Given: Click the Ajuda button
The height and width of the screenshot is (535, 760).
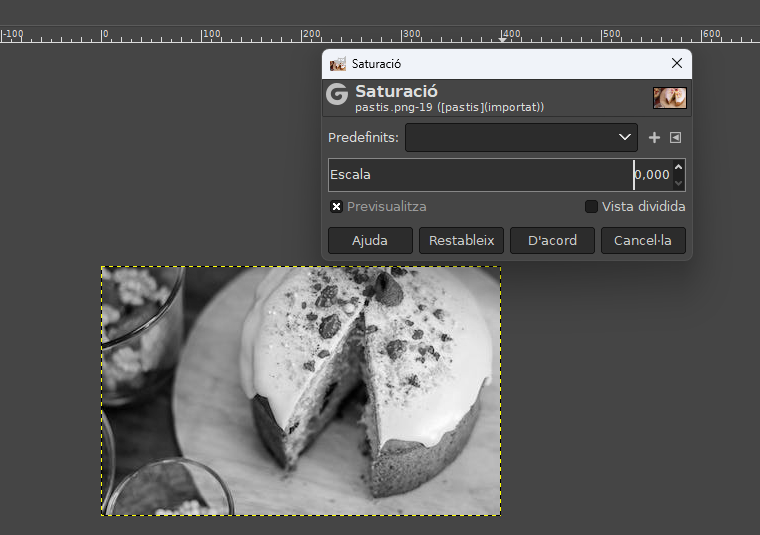Looking at the screenshot, I should tap(370, 240).
